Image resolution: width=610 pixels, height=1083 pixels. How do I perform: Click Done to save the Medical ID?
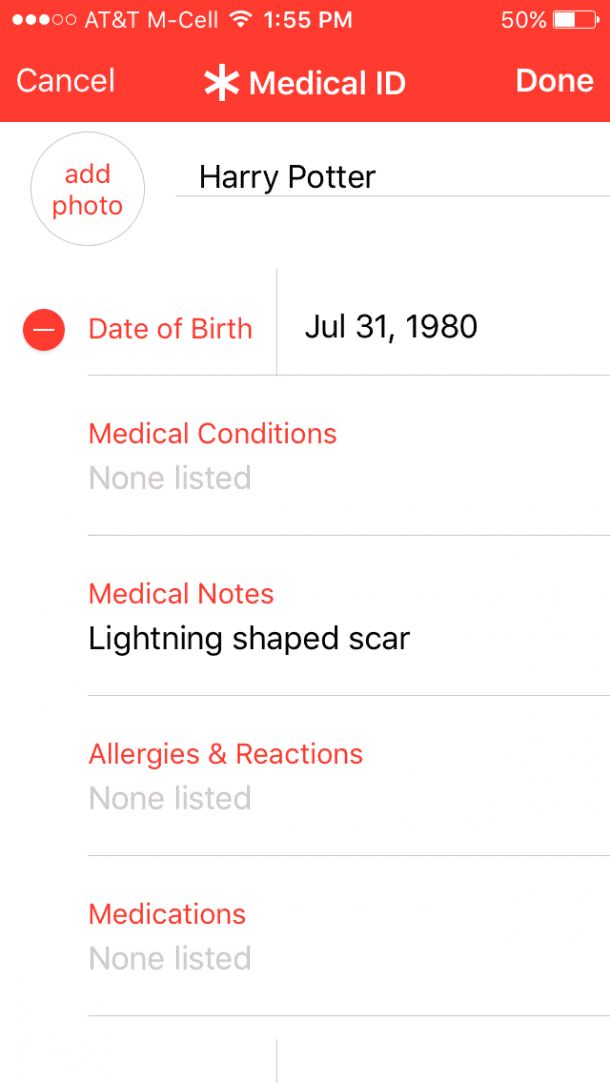click(x=554, y=80)
